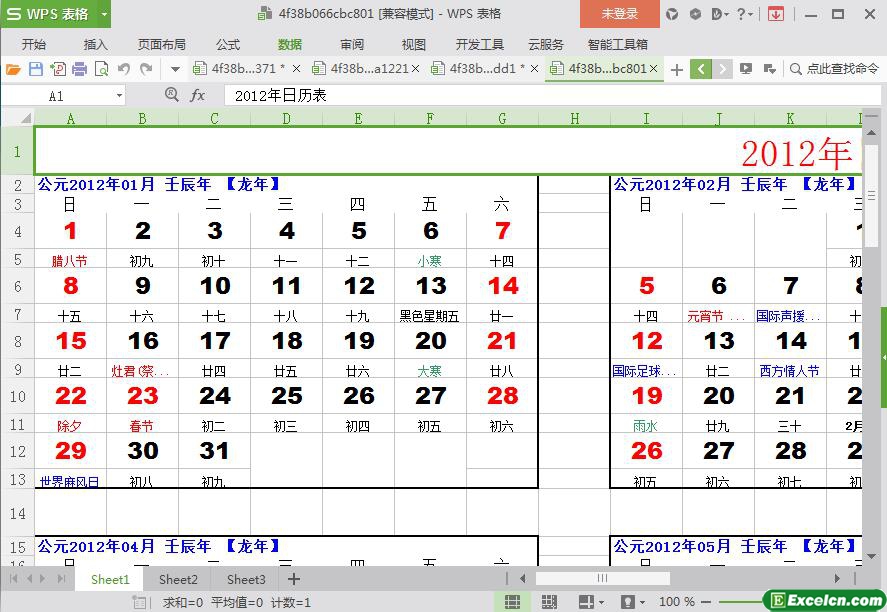Click the 100 % zoom level text
Image resolution: width=887 pixels, height=612 pixels.
(x=677, y=602)
